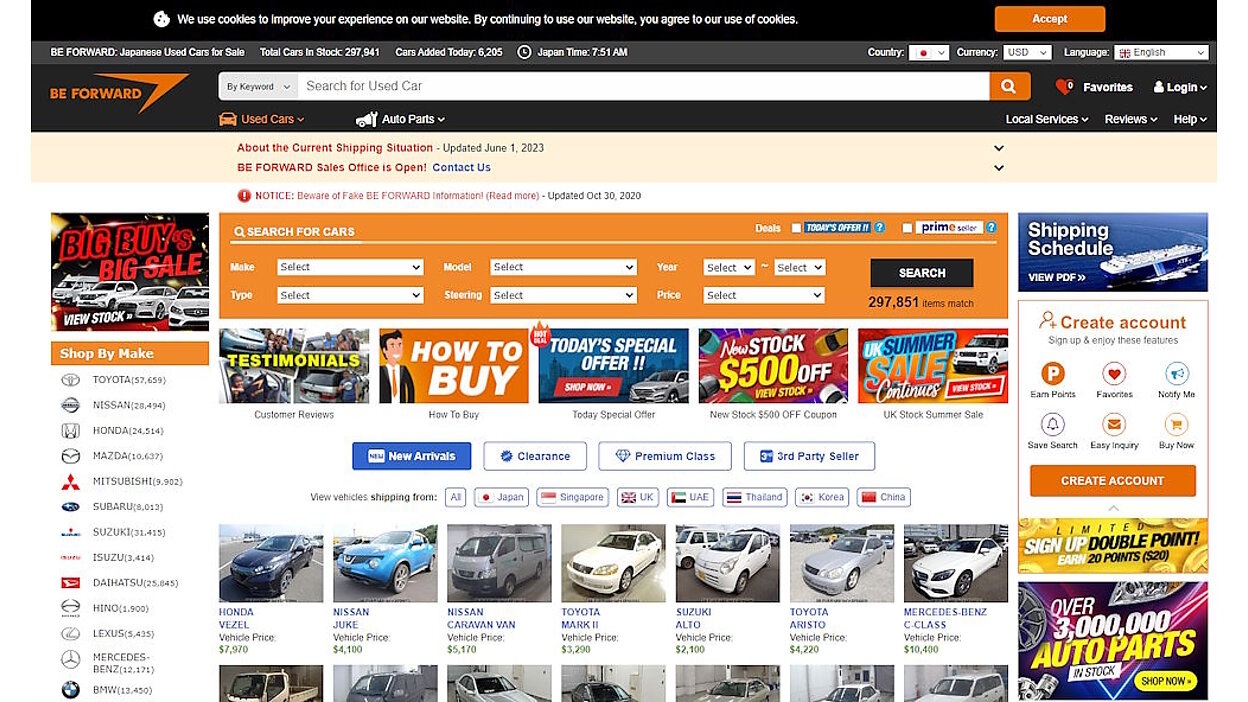1248x702 pixels.
Task: Enable the Prime Seller checkbox
Action: (x=907, y=228)
